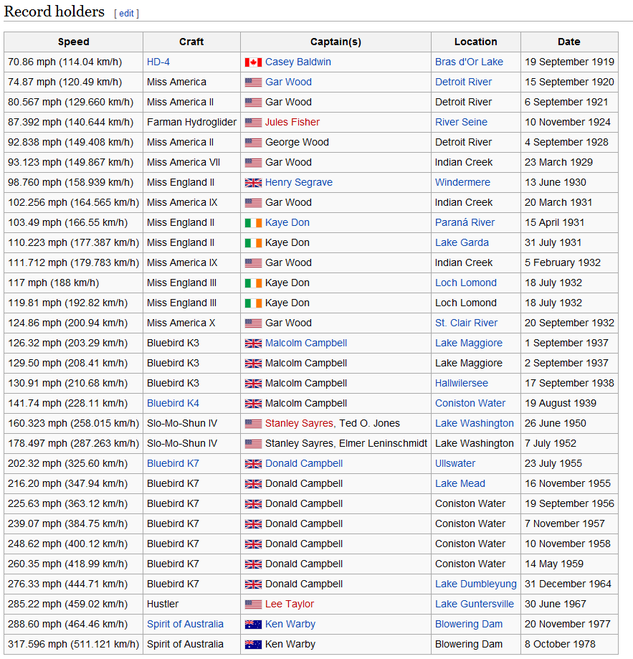
Task: Open the Kaye Don link
Action: [287, 222]
